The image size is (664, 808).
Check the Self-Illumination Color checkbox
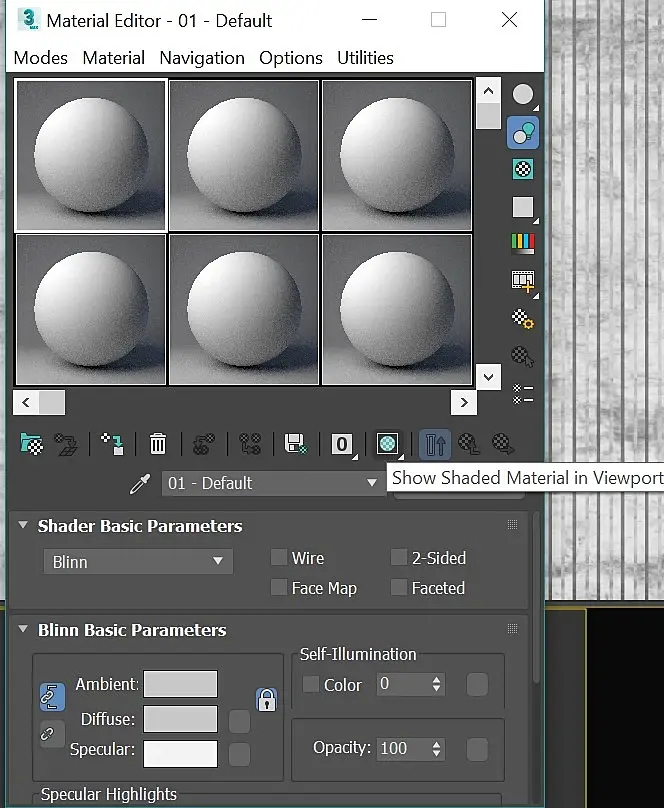click(x=311, y=684)
